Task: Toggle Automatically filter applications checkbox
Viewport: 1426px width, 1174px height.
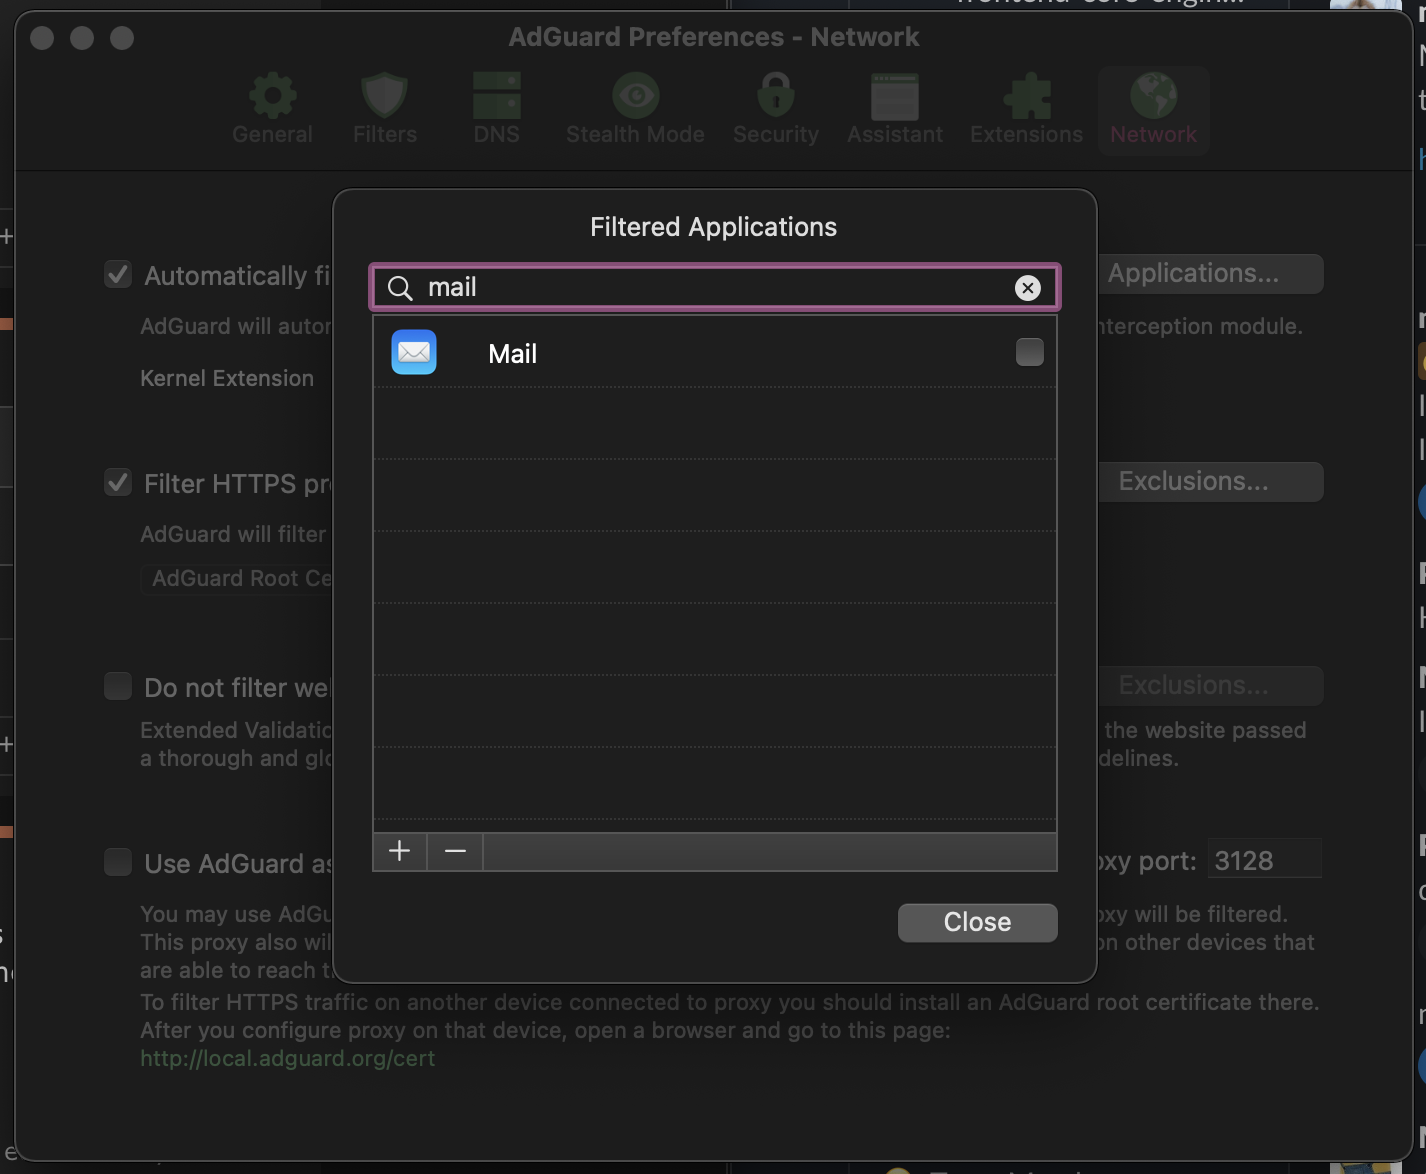Action: (118, 274)
